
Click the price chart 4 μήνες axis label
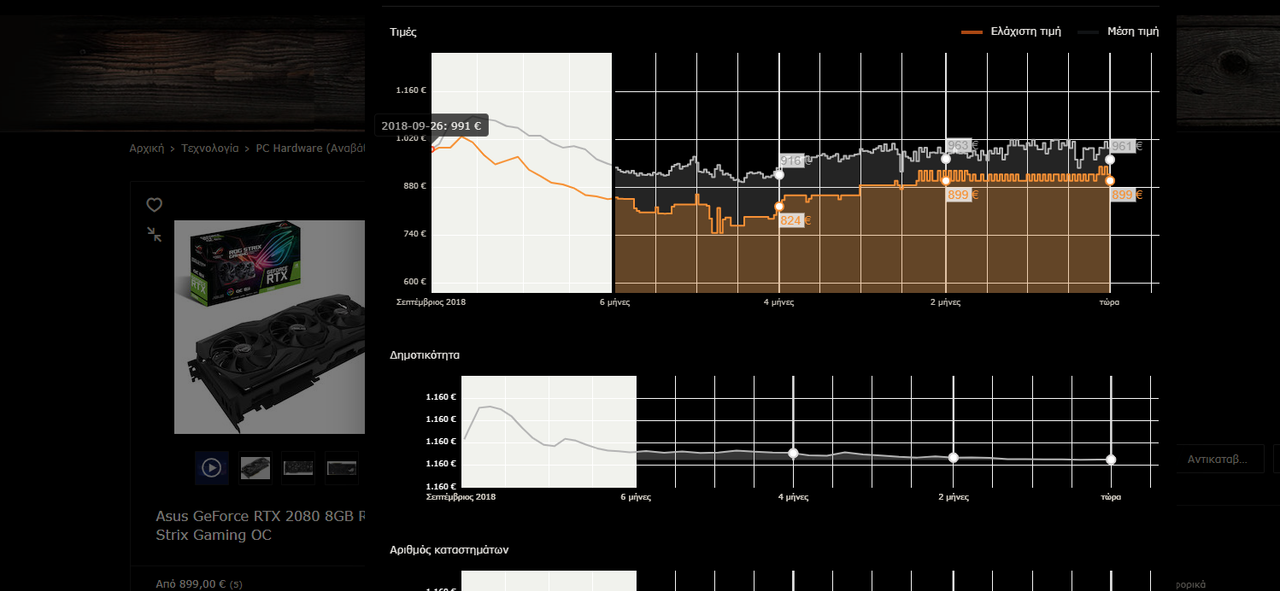780,301
